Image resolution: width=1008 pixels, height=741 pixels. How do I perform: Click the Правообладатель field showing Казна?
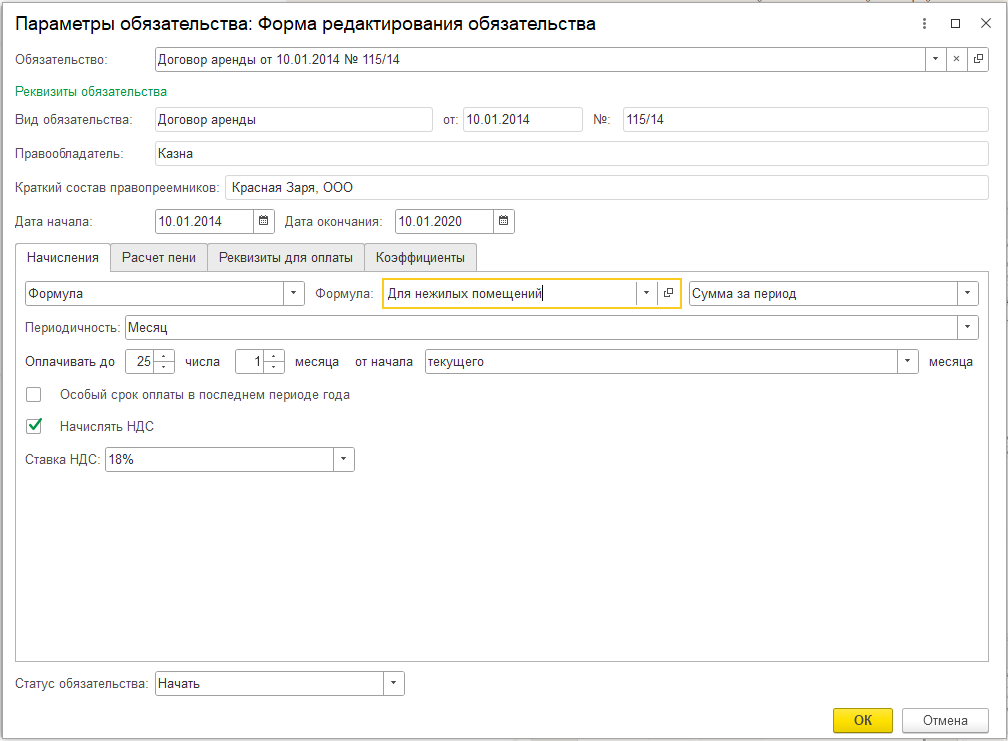(x=572, y=154)
